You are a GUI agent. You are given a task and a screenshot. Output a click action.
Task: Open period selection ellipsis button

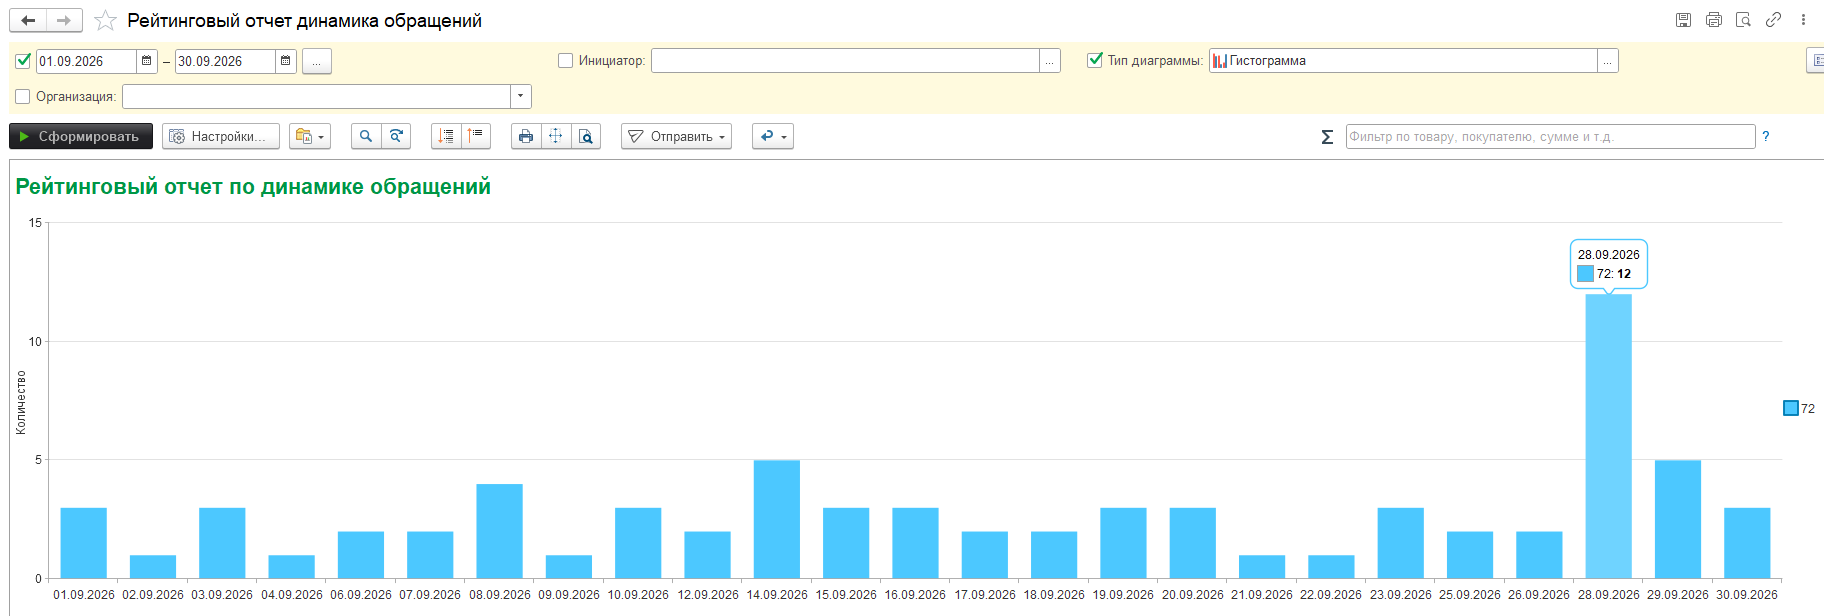point(317,61)
